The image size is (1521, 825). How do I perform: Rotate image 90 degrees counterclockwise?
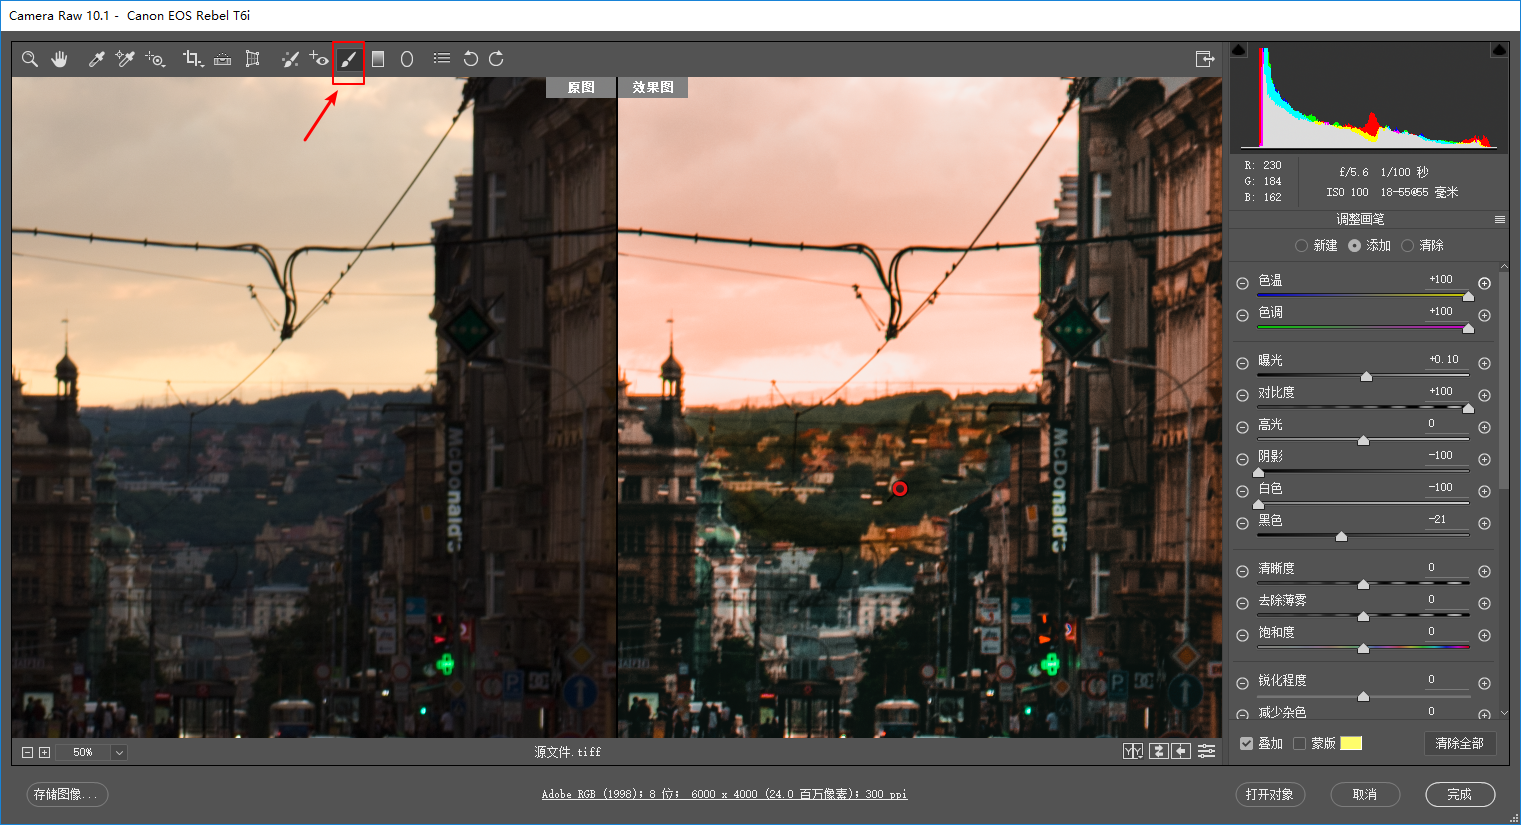[470, 59]
